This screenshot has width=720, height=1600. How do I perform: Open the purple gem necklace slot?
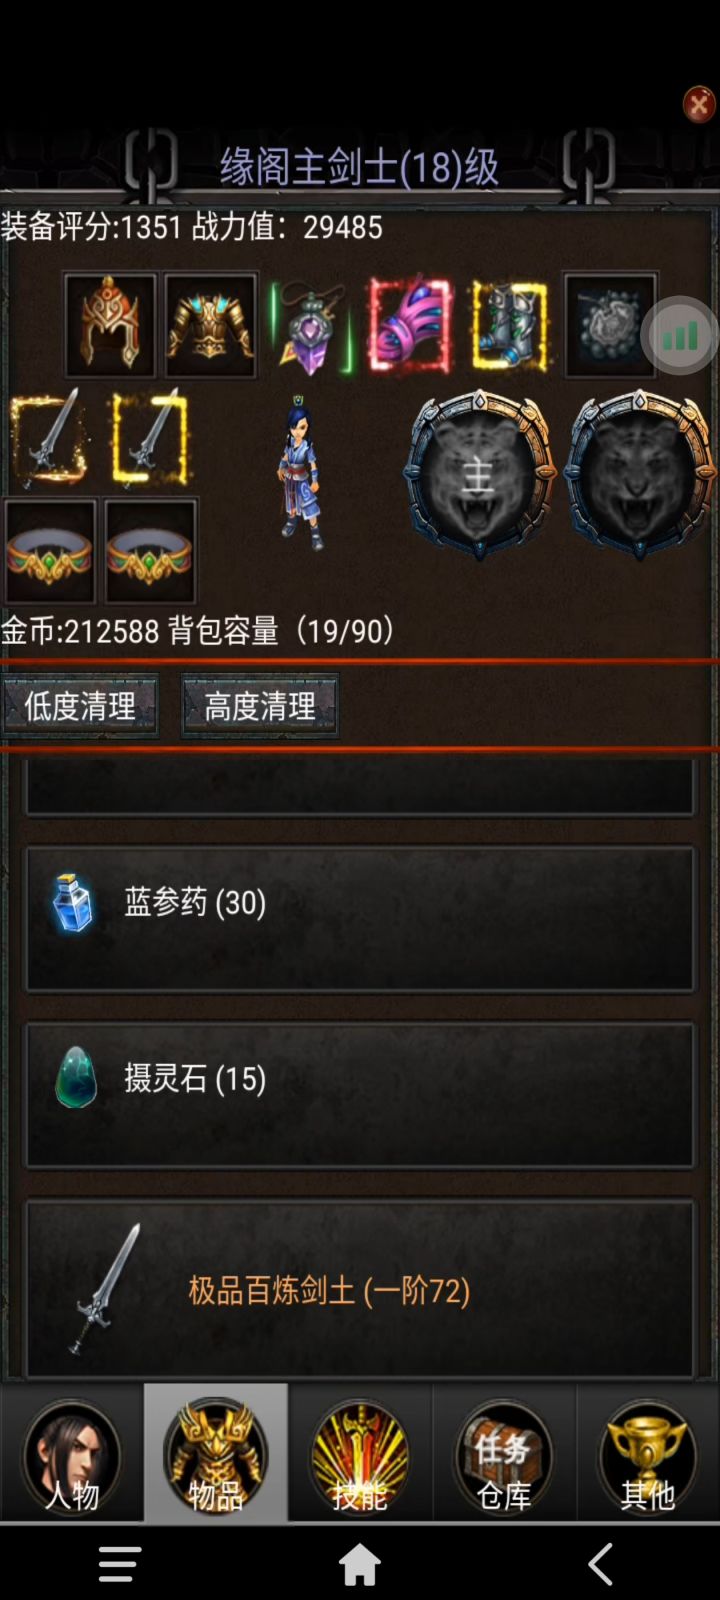311,326
